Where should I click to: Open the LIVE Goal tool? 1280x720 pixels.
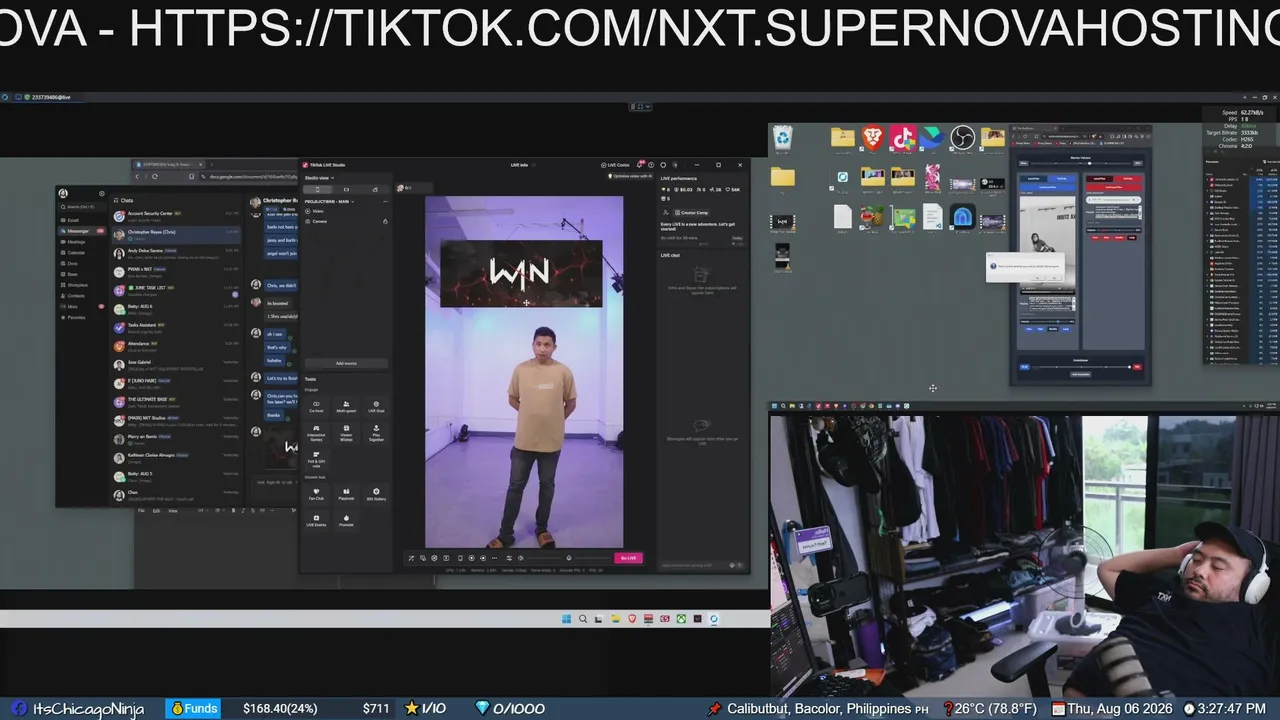(x=376, y=406)
